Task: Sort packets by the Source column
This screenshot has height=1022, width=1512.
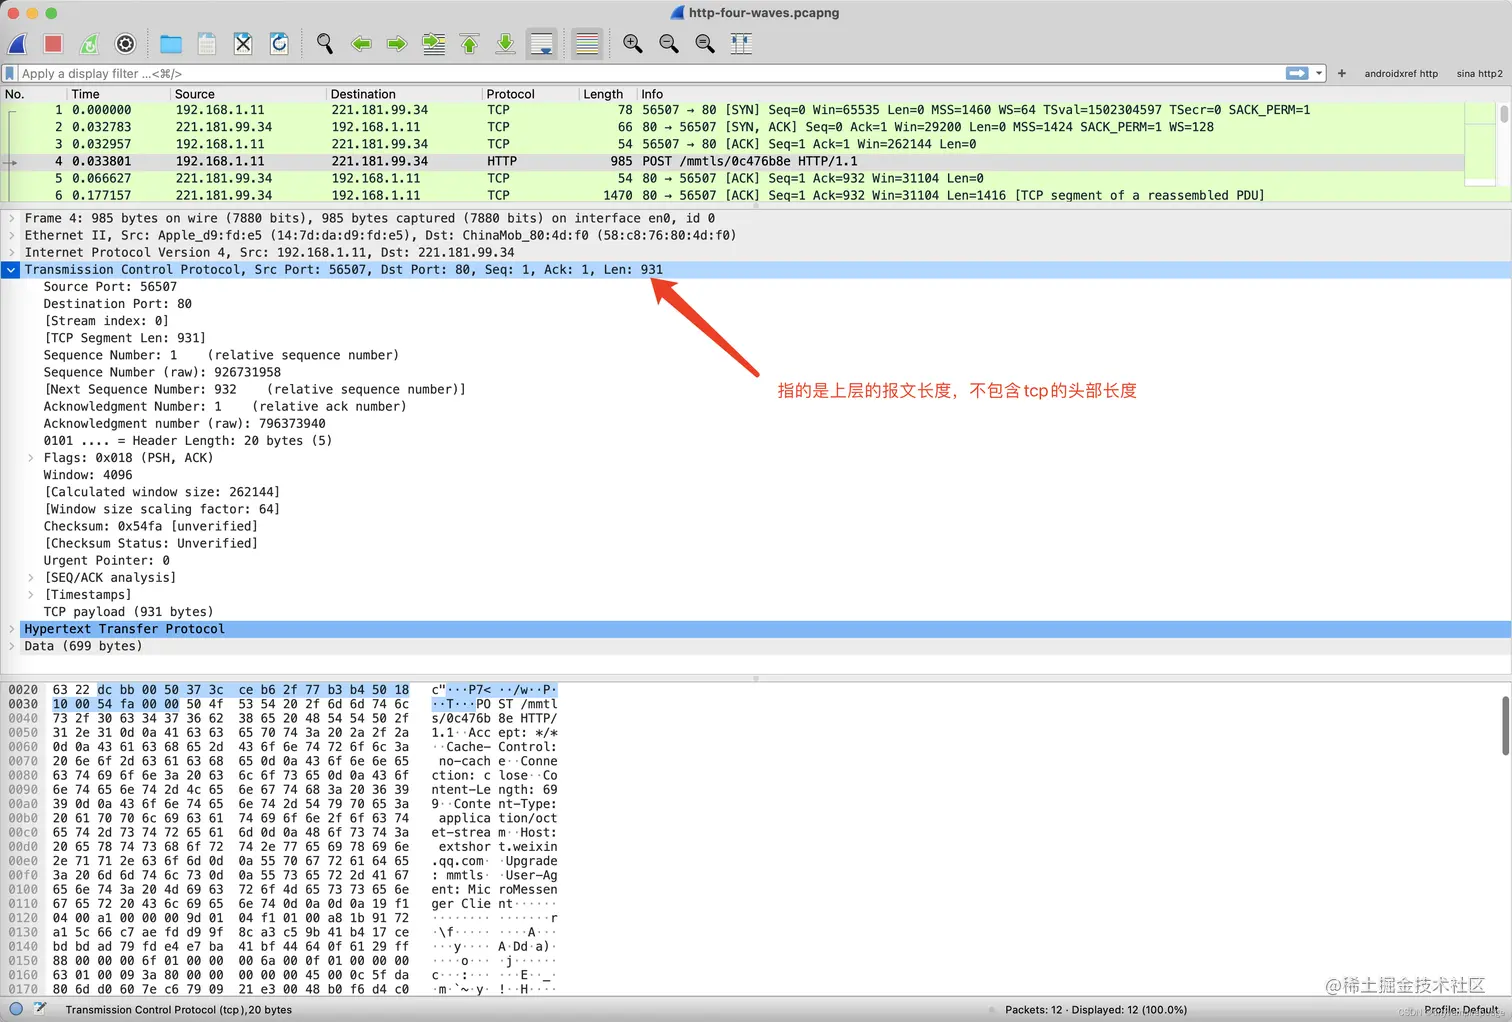Action: coord(248,94)
